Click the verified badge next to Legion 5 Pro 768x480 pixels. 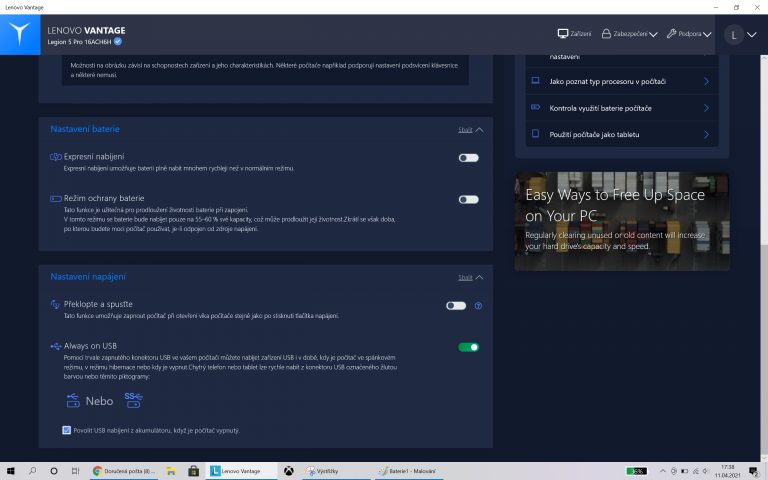pyautogui.click(x=119, y=42)
